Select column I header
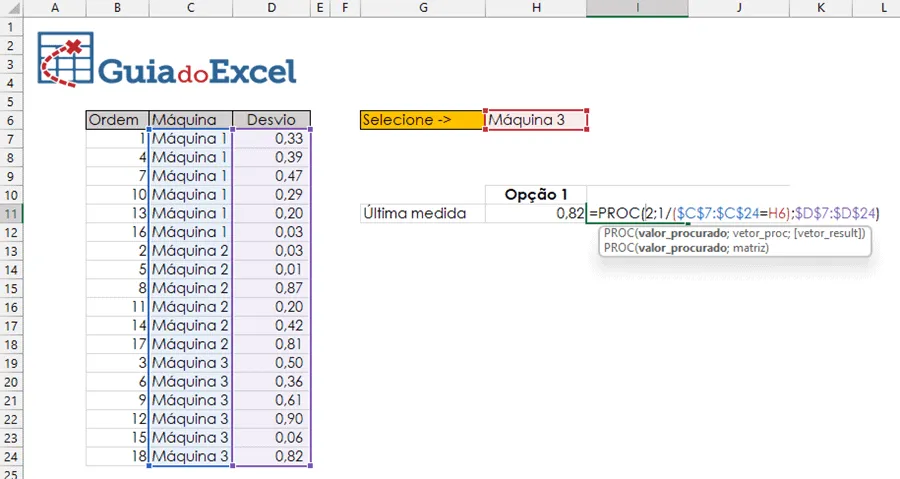This screenshot has height=479, width=900. tap(637, 8)
